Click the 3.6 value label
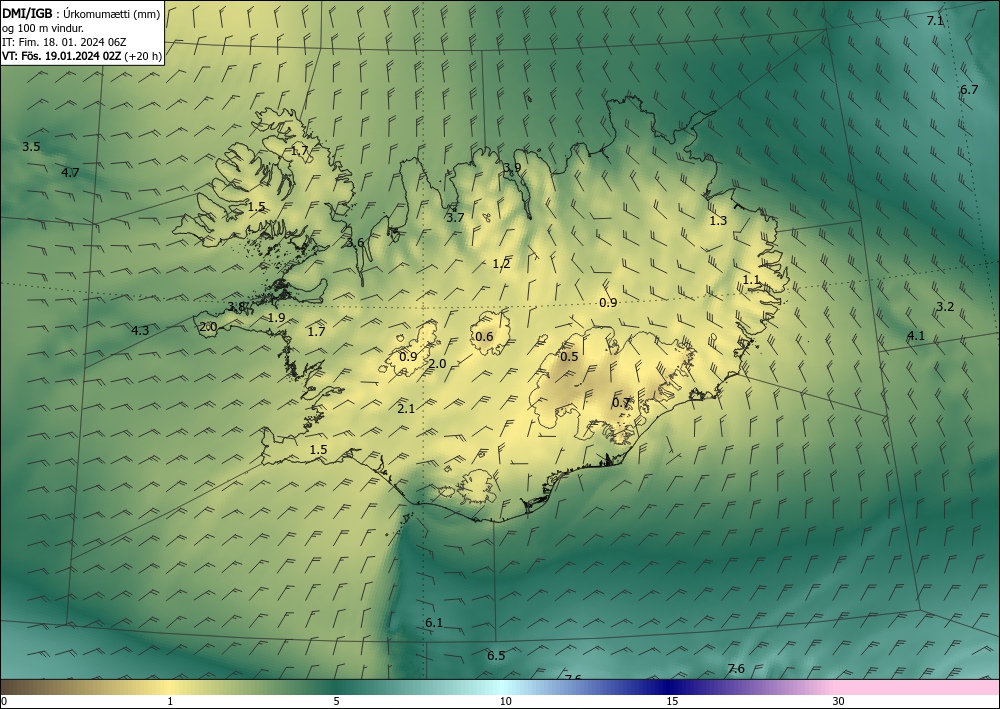Viewport: 1000px width, 709px height. click(x=355, y=243)
